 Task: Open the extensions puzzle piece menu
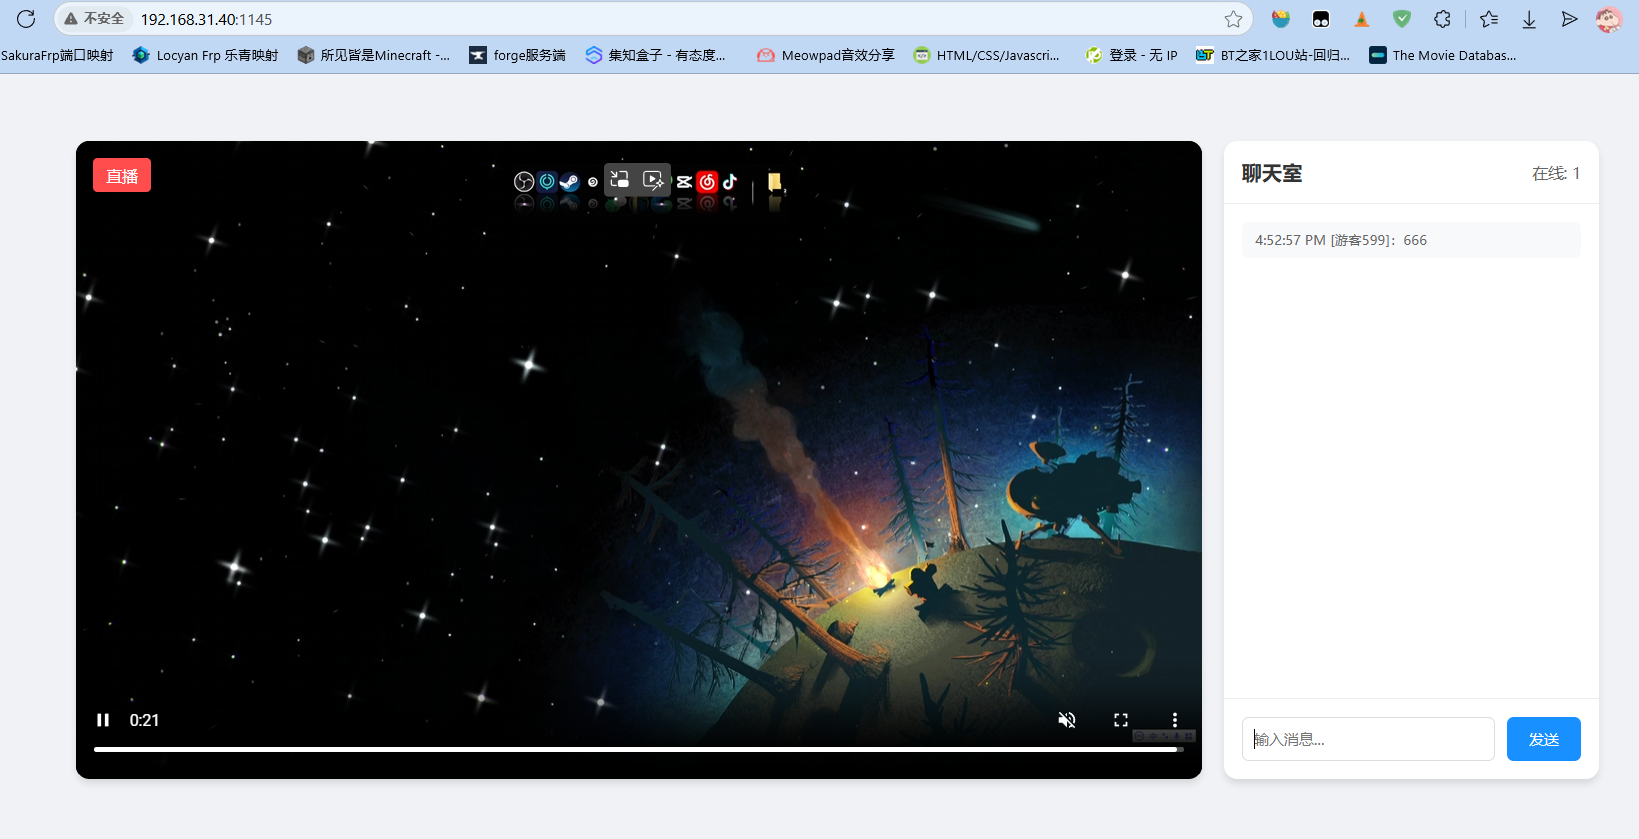[1442, 19]
